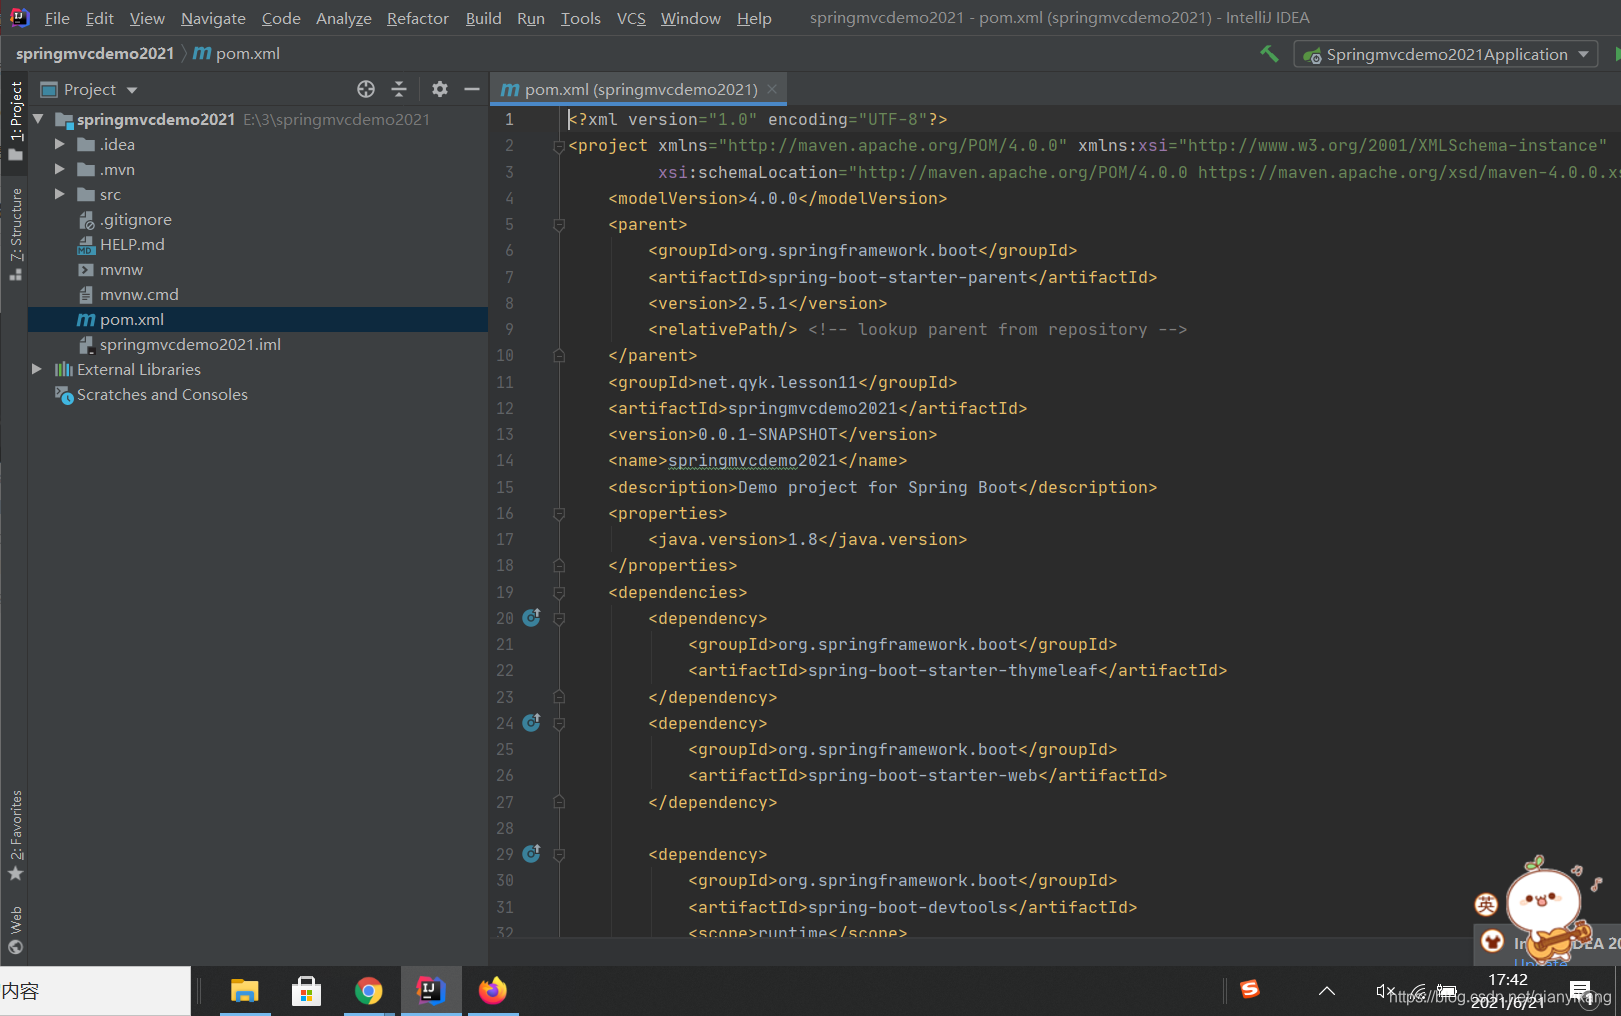Collapse the springmvcdemo2021 root folder
Screen dimensions: 1621x1016
(38, 119)
